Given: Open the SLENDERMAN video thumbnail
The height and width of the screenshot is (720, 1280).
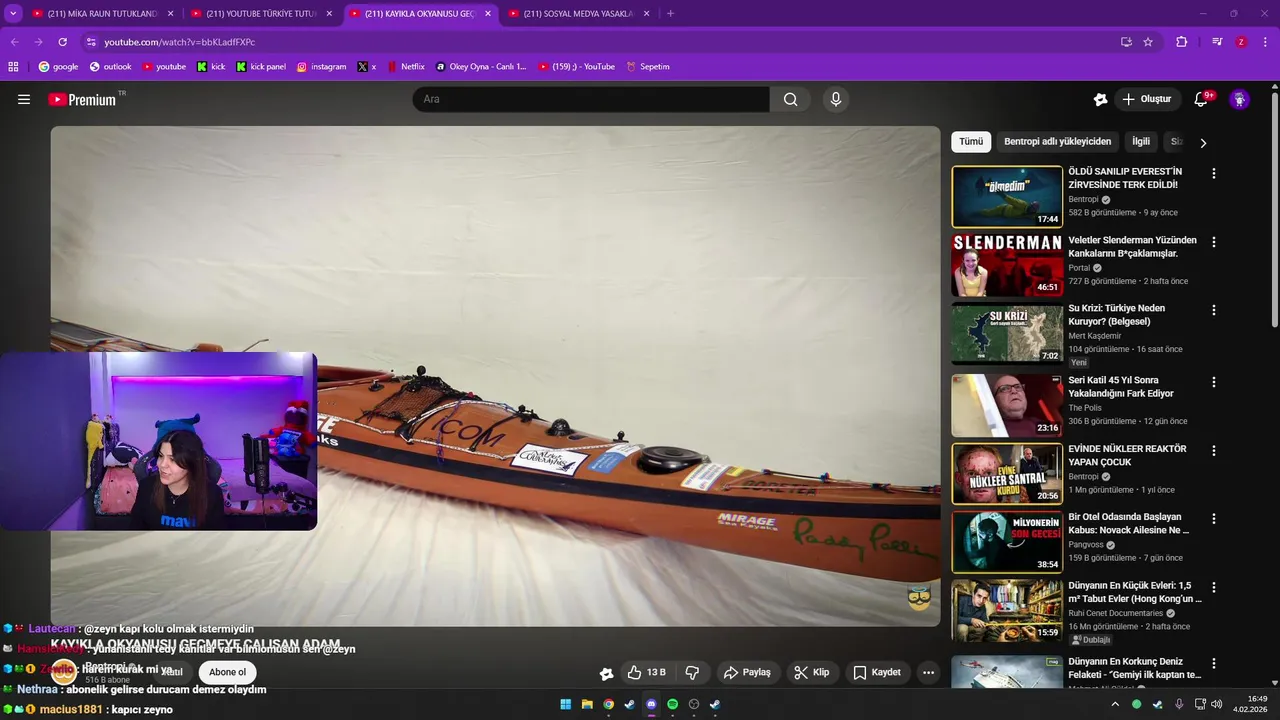Looking at the screenshot, I should (x=1007, y=265).
